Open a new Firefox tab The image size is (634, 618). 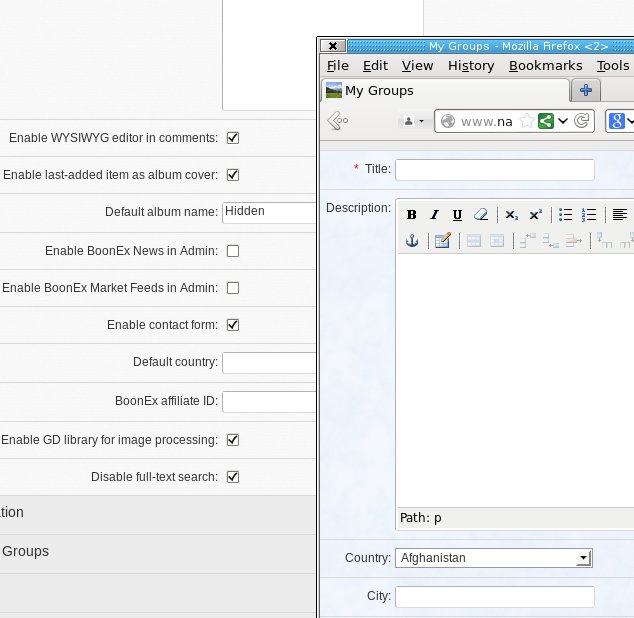(x=586, y=90)
